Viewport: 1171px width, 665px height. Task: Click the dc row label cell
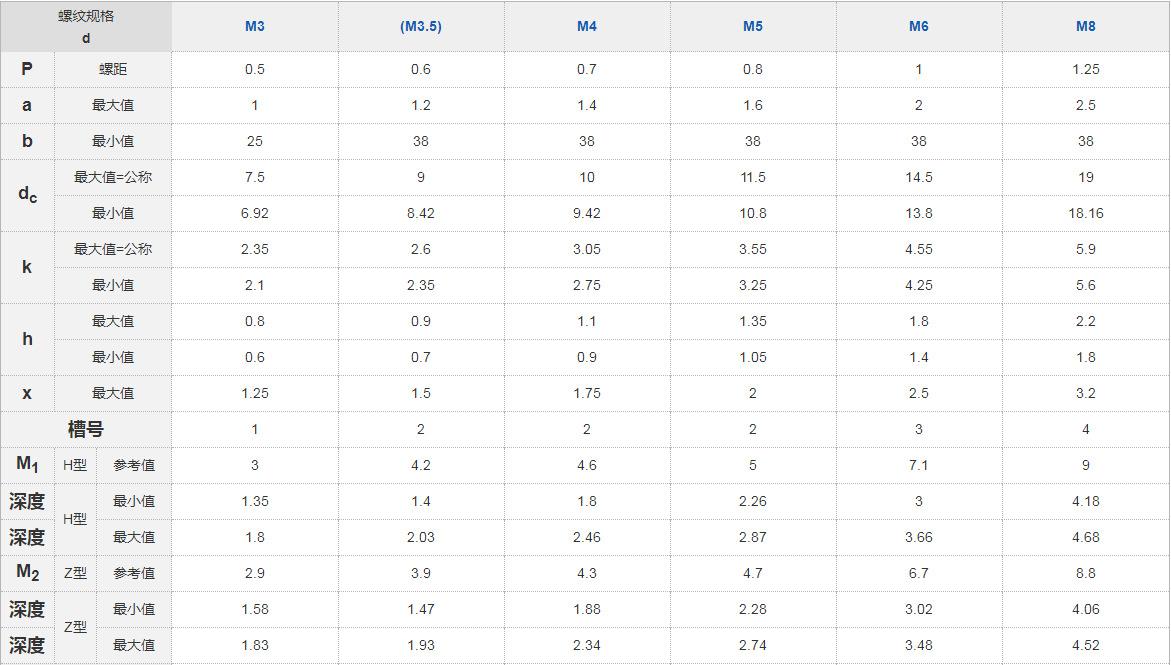tap(27, 195)
